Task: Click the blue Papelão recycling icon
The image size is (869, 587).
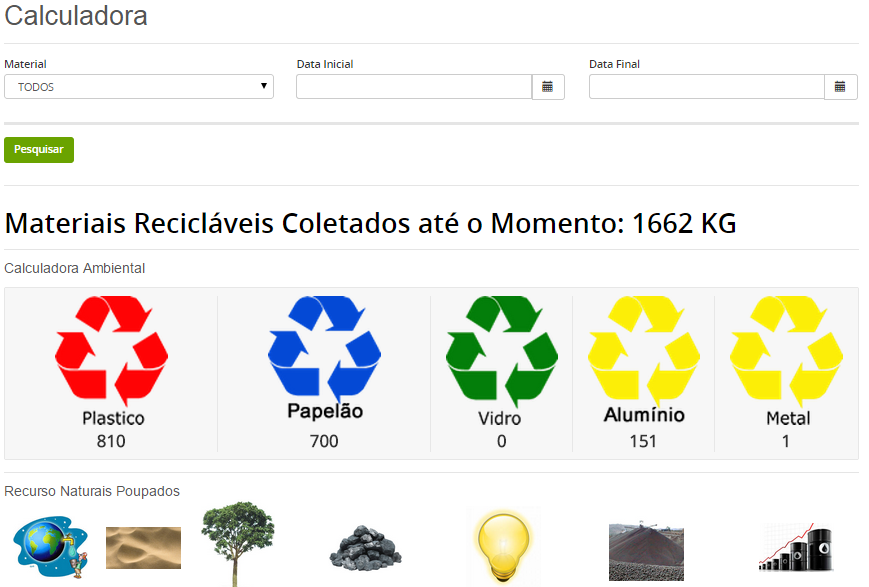Action: click(324, 348)
